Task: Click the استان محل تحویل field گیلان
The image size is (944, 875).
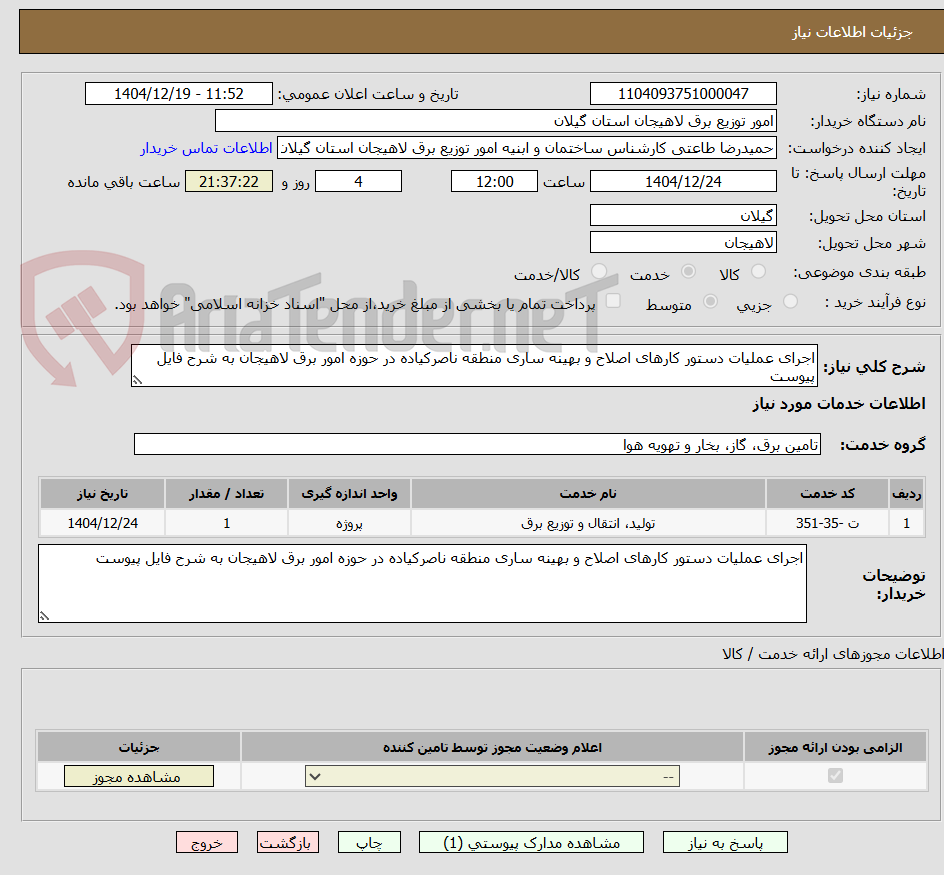Action: click(x=683, y=216)
